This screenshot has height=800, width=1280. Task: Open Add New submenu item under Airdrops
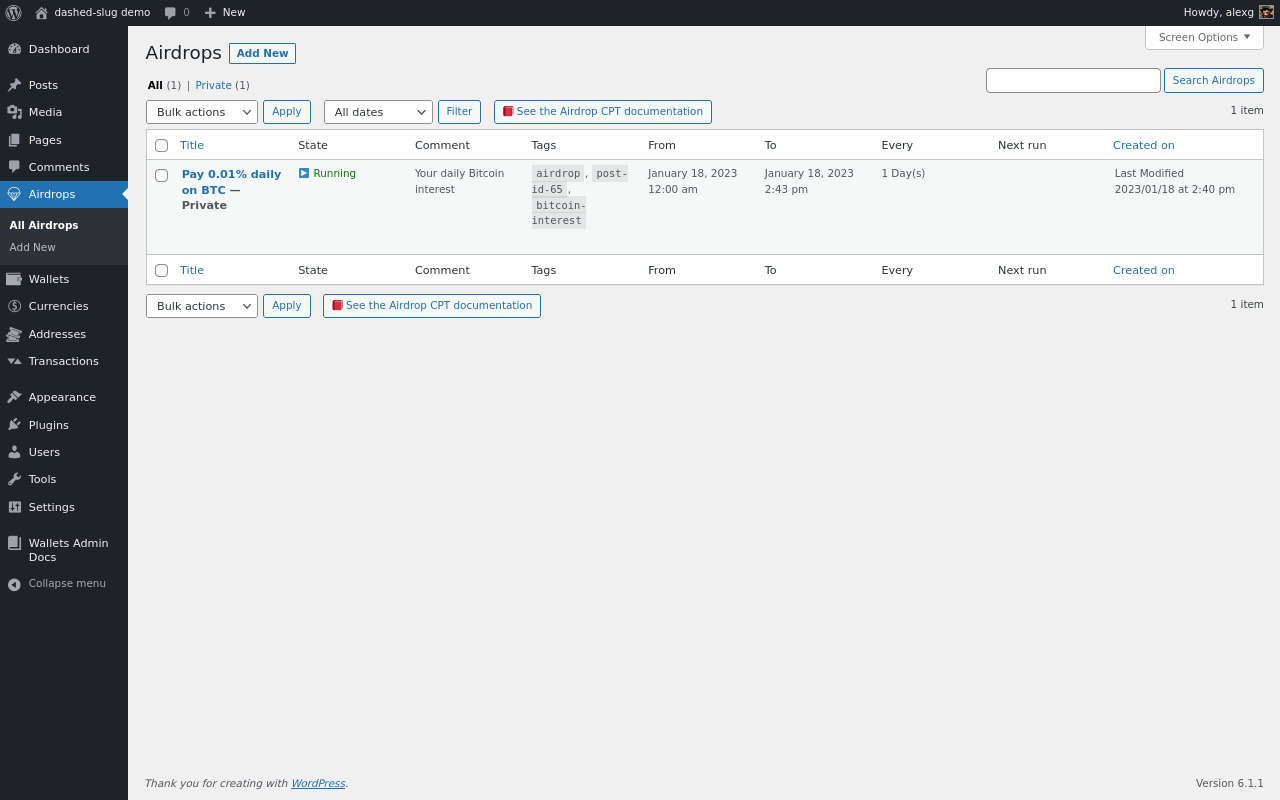[33, 247]
